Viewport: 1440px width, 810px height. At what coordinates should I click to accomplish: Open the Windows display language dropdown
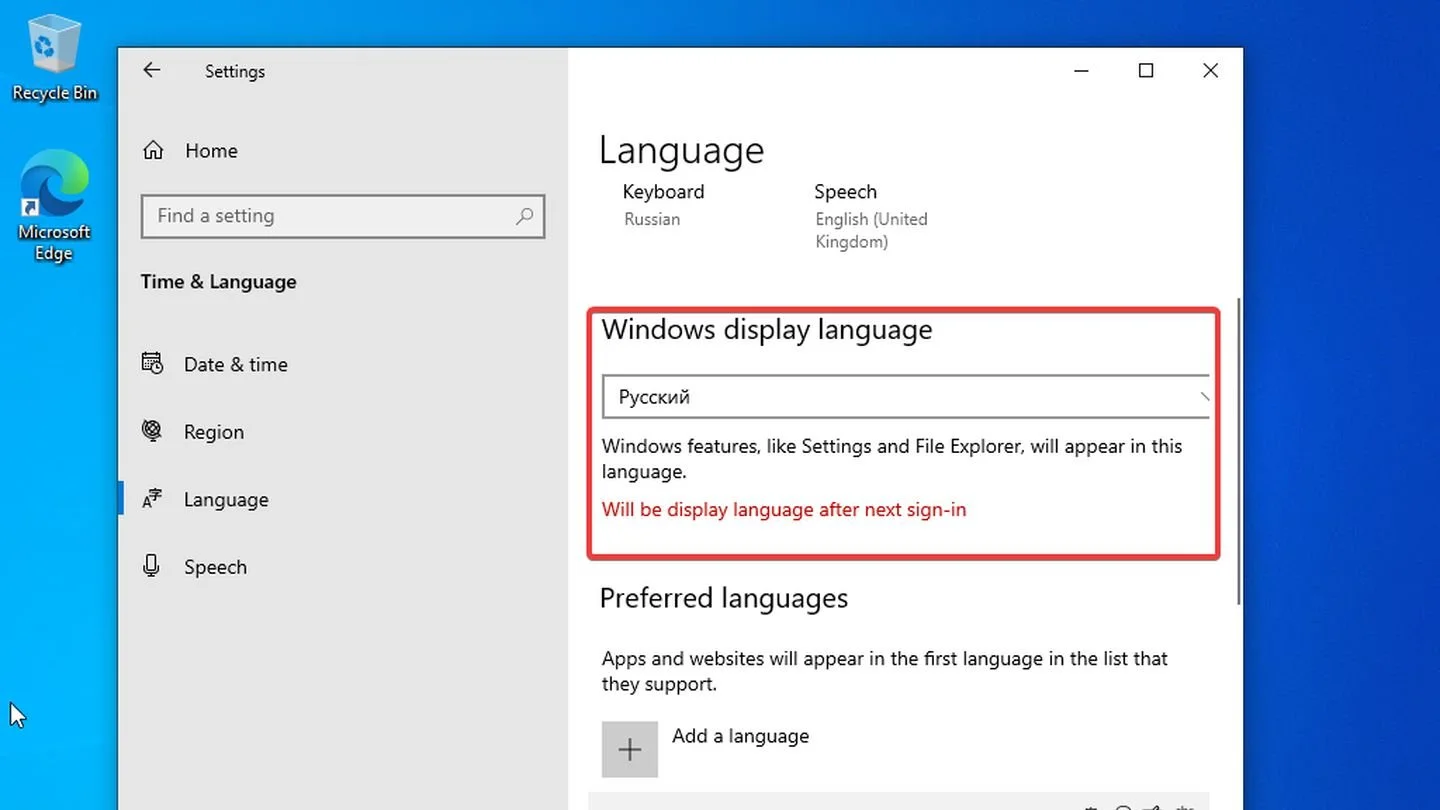point(906,397)
